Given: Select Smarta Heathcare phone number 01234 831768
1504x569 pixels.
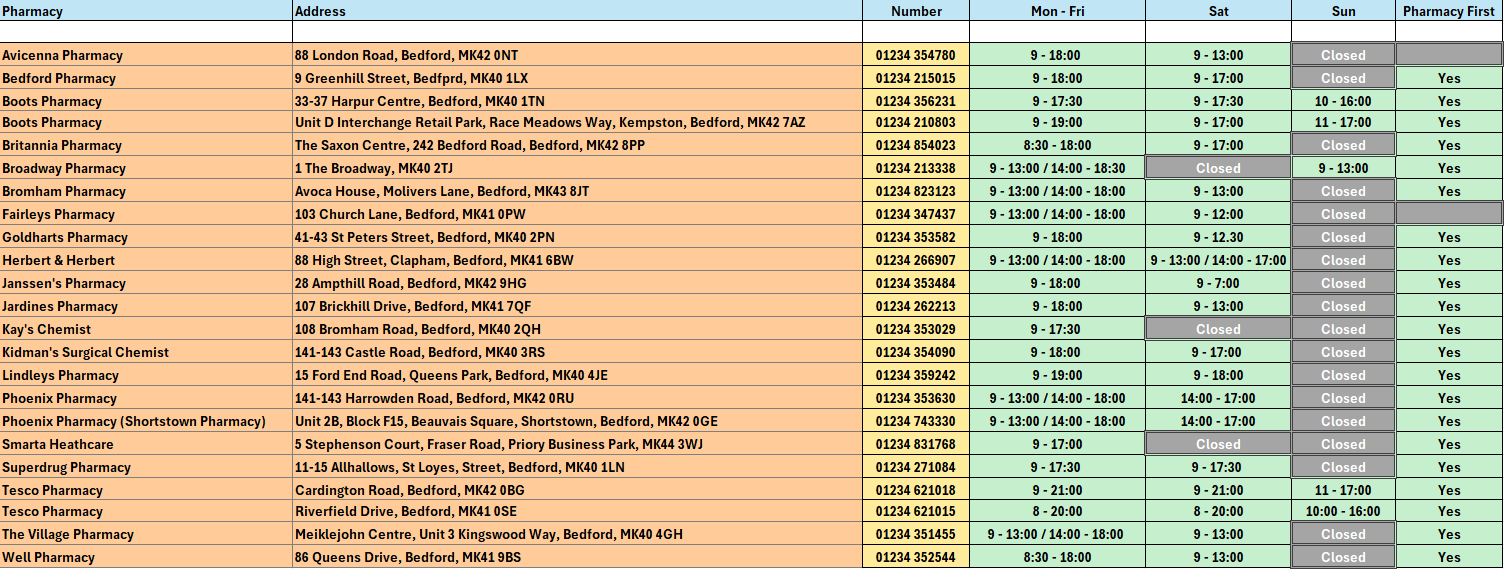Looking at the screenshot, I should (x=915, y=444).
